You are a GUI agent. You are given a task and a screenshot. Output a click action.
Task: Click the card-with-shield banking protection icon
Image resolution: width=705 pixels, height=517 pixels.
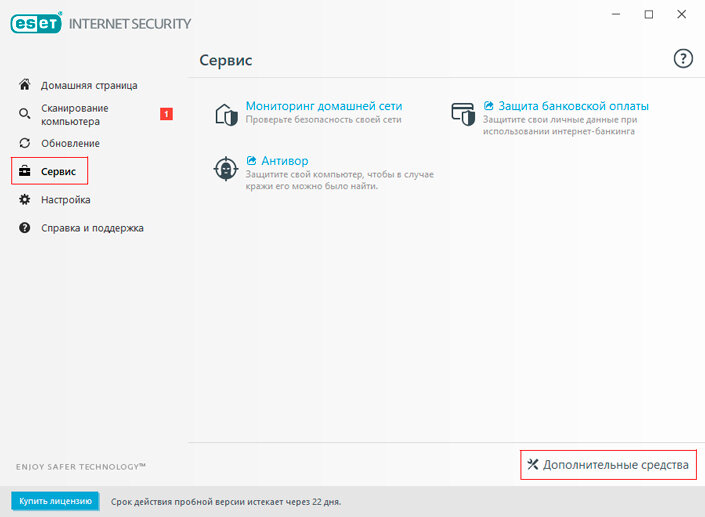click(463, 114)
